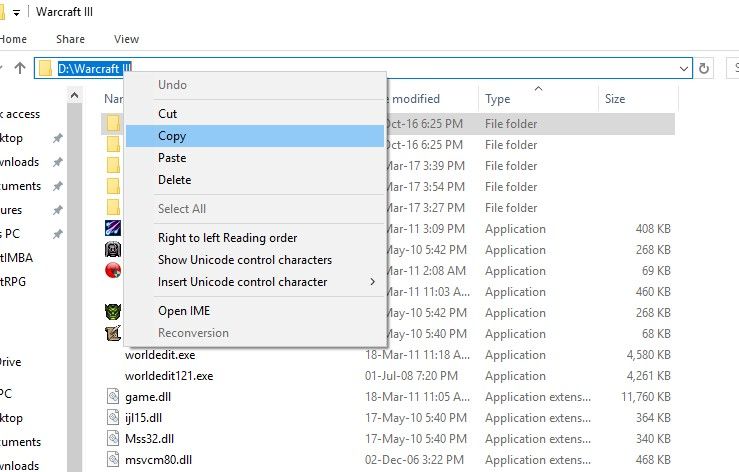Viewport: 739px width, 472px height.
Task: Click the folder icon in address bar
Action: [x=45, y=68]
